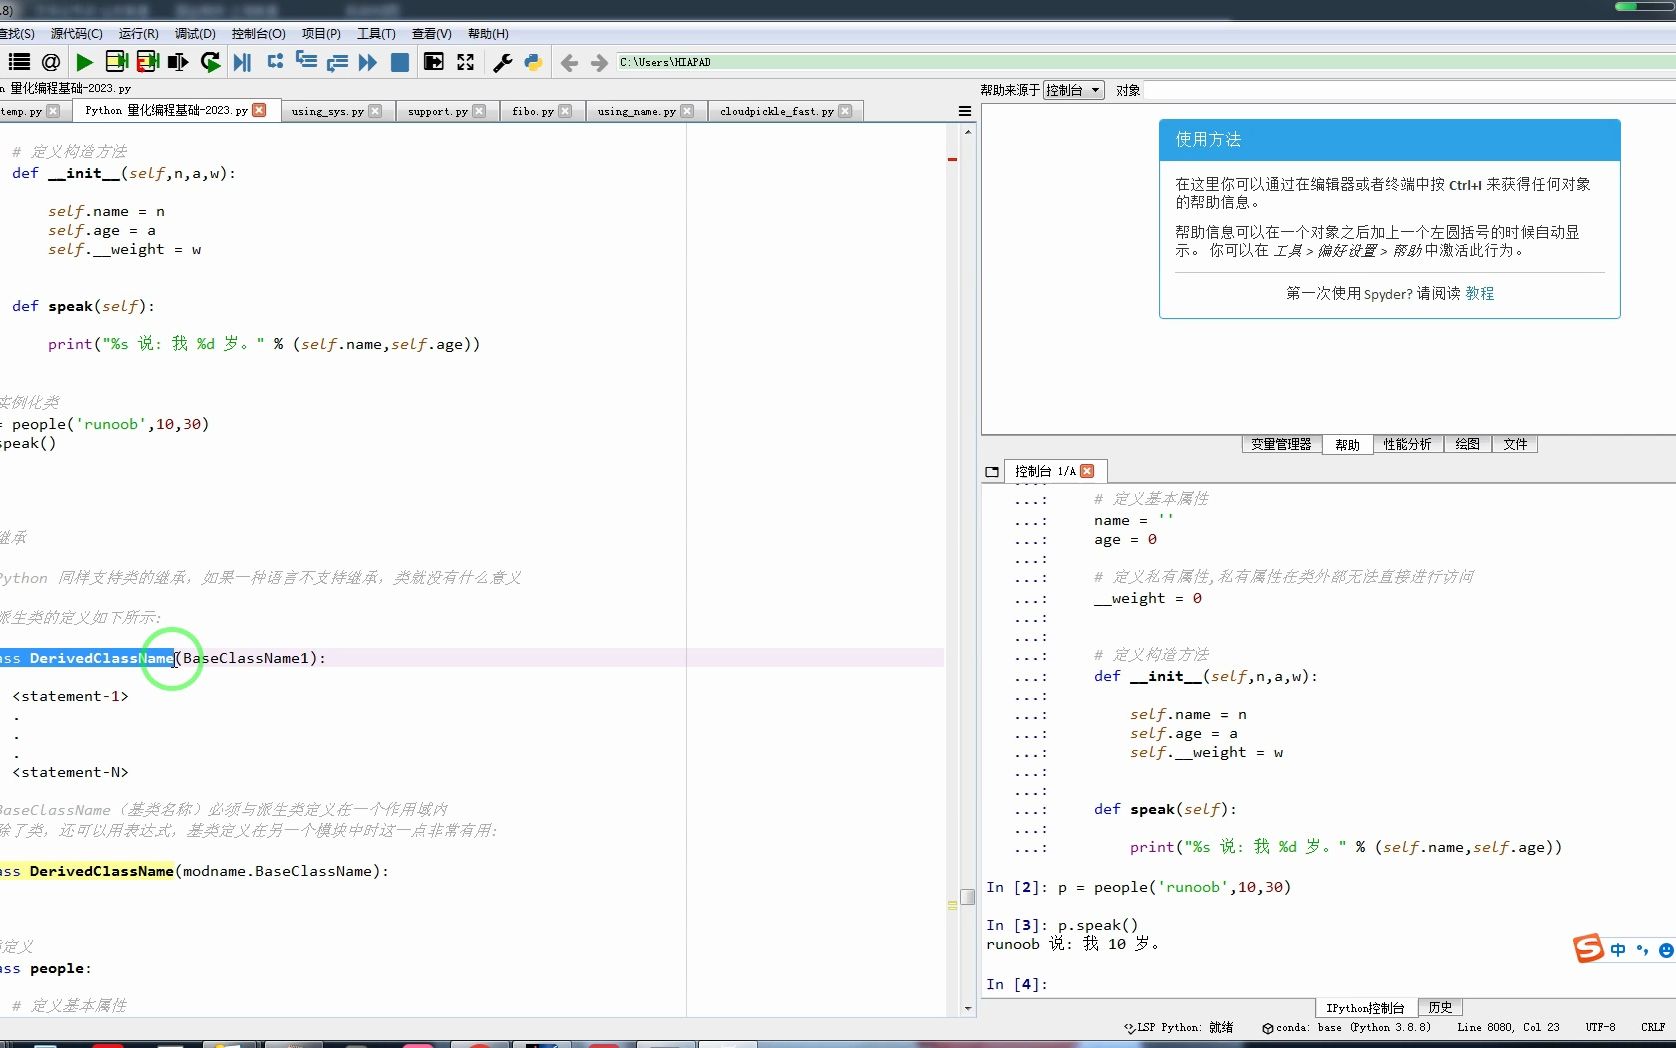1676x1048 pixels.
Task: Switch to fibo.py editor tab
Action: point(532,111)
